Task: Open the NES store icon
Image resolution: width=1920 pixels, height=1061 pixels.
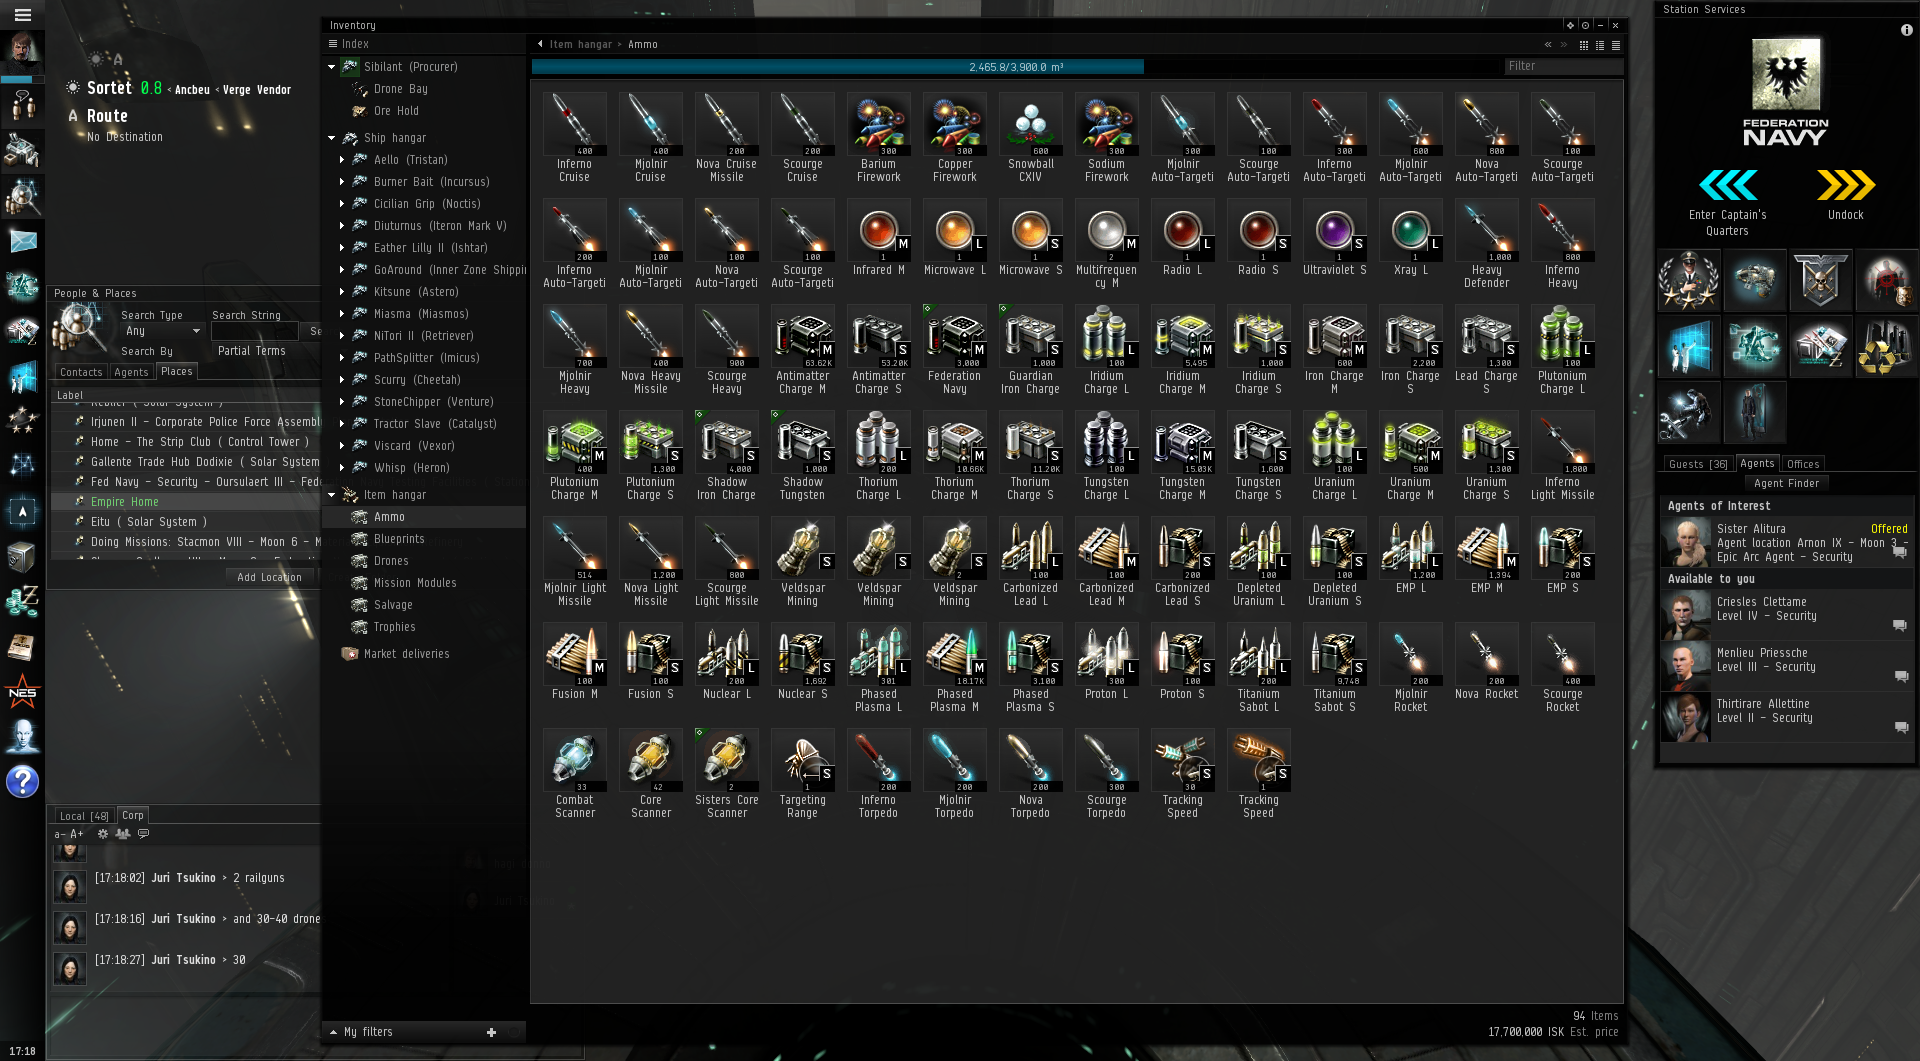Action: click(22, 692)
